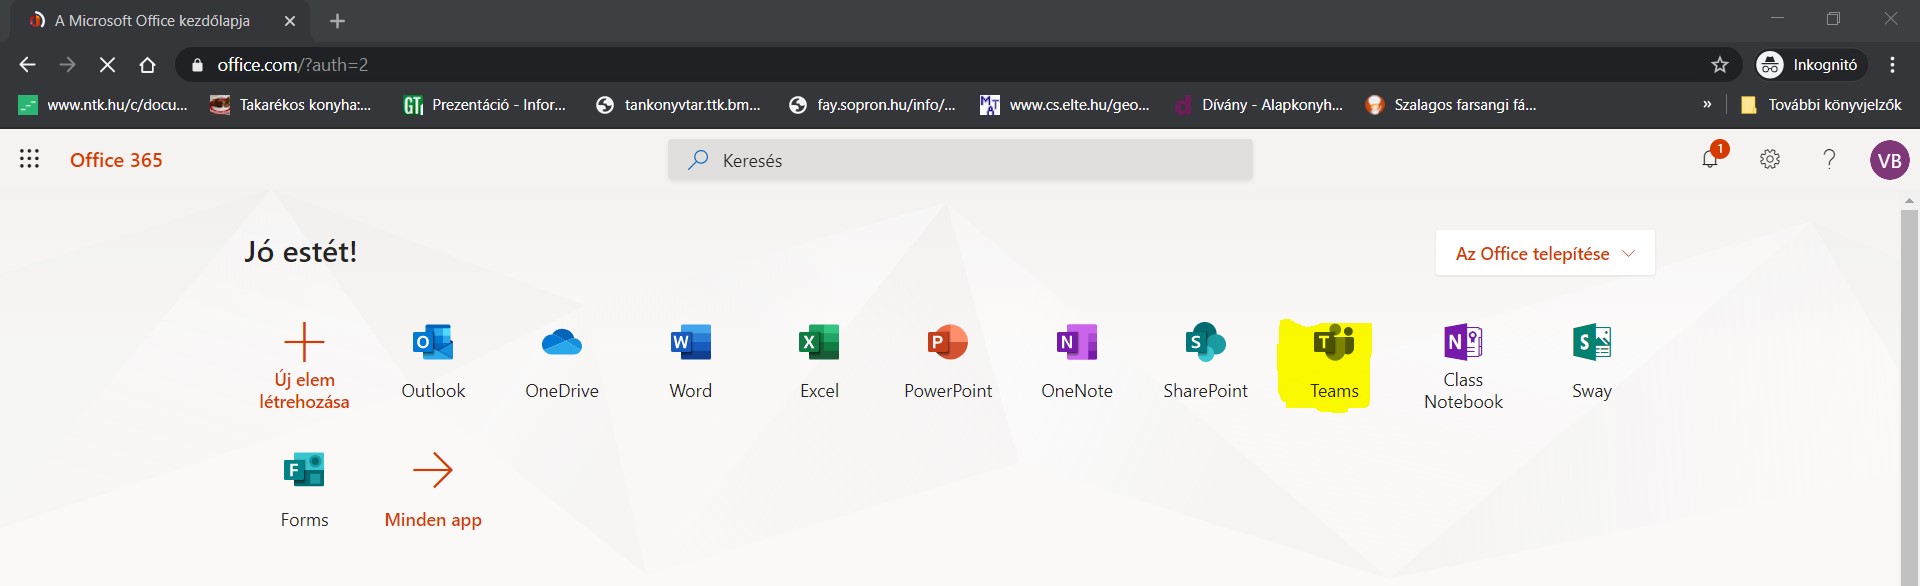Viewport: 1920px width, 586px height.
Task: Open the help question mark
Action: [1829, 159]
